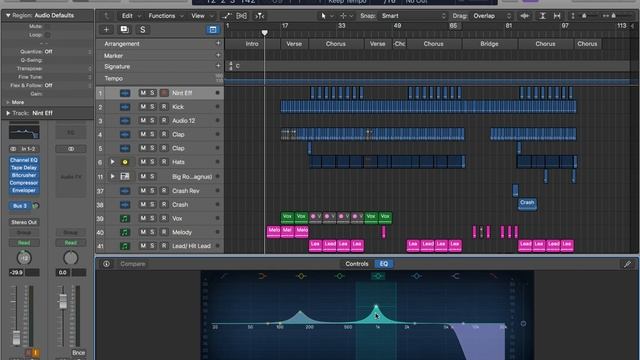
Task: Mute the Nint Eff track
Action: [143, 93]
